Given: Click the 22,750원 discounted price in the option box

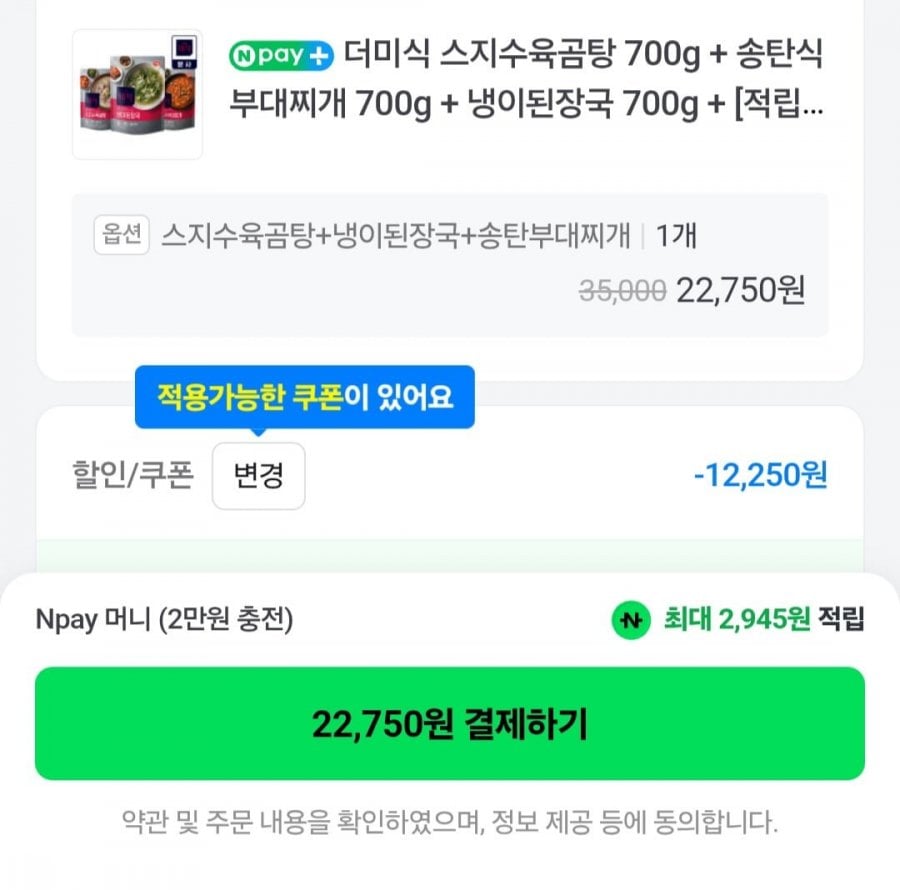Looking at the screenshot, I should [741, 290].
